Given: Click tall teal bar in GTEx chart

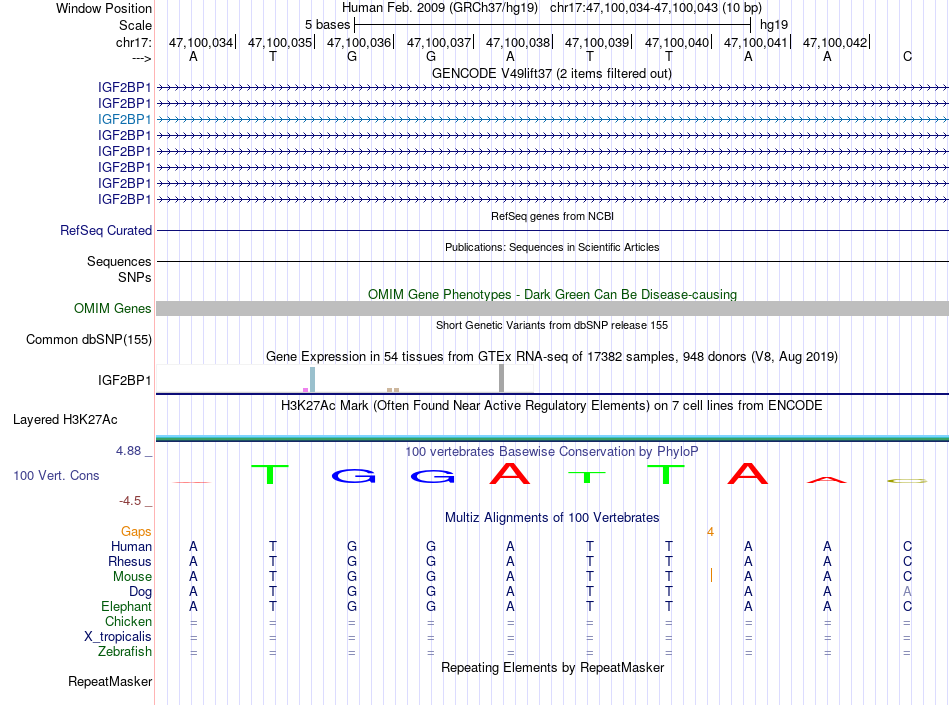Looking at the screenshot, I should [312, 380].
